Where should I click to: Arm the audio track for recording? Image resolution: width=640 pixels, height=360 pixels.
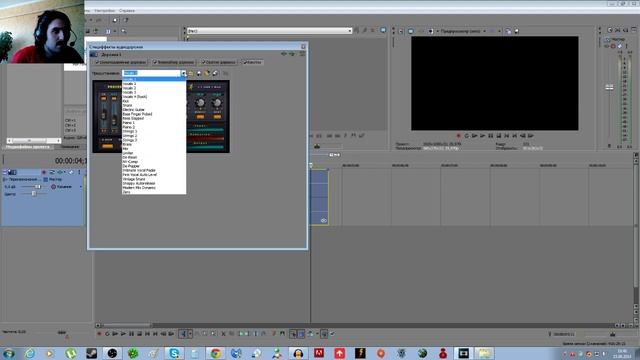[44, 172]
